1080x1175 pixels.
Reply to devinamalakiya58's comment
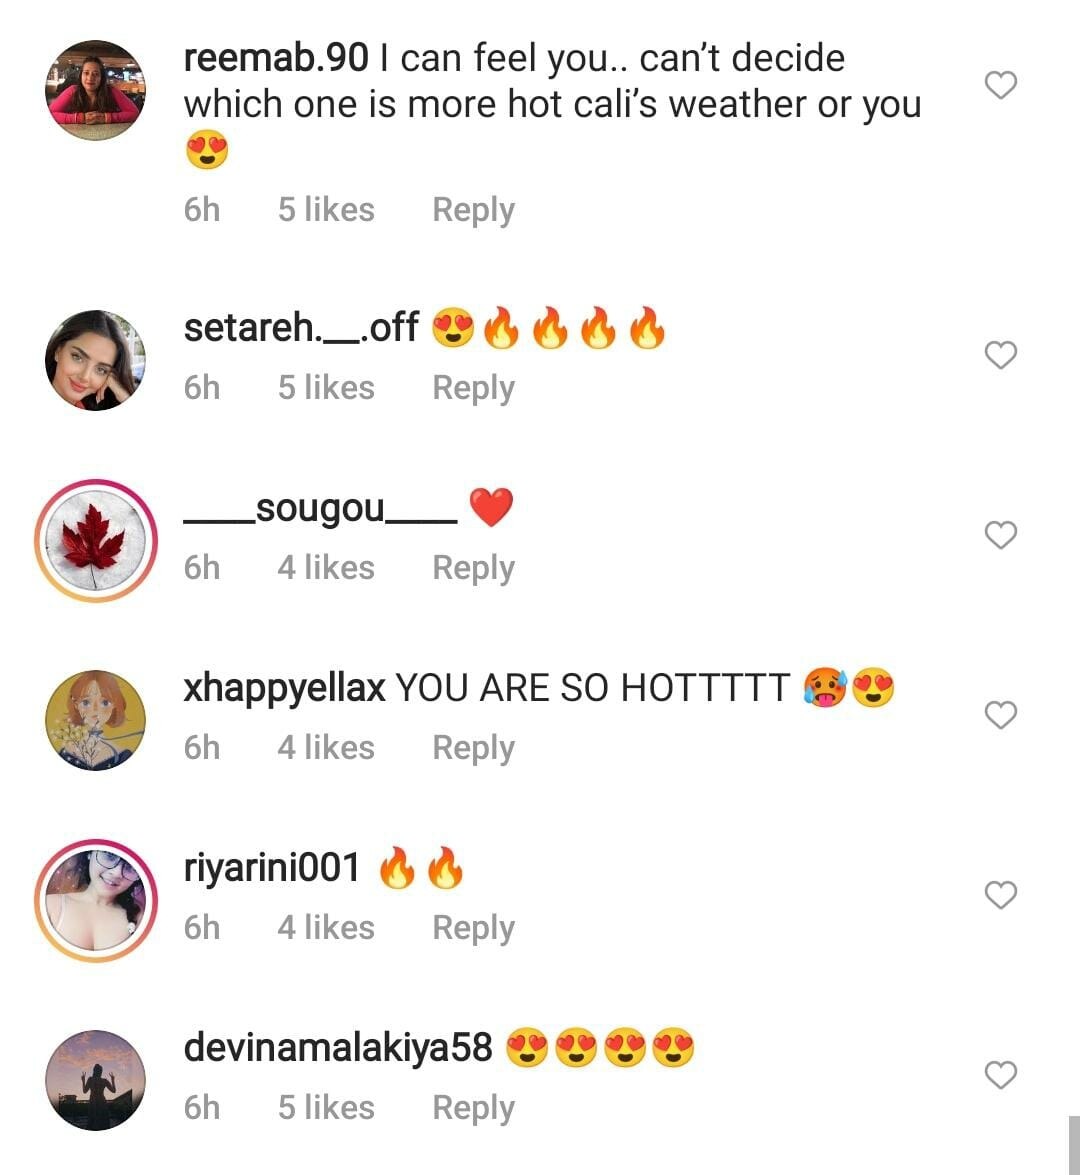[x=473, y=1108]
